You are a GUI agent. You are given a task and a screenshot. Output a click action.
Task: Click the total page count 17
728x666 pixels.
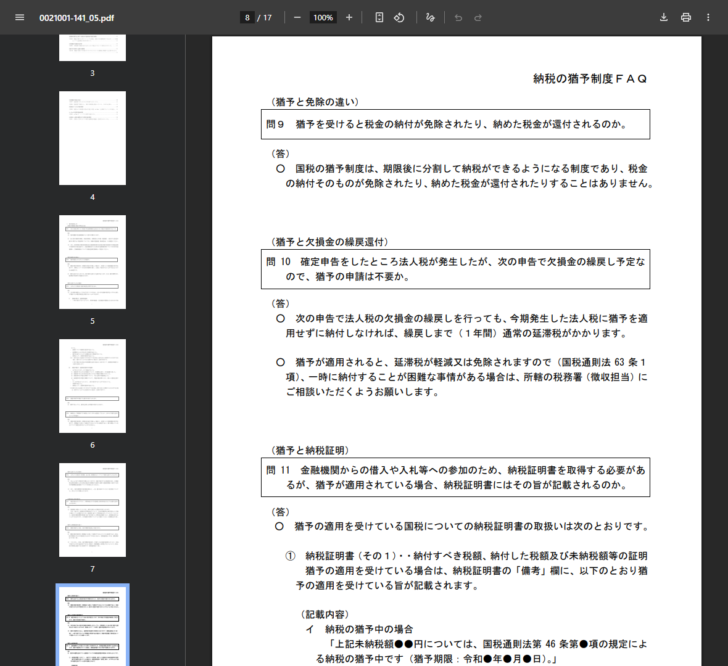point(267,18)
